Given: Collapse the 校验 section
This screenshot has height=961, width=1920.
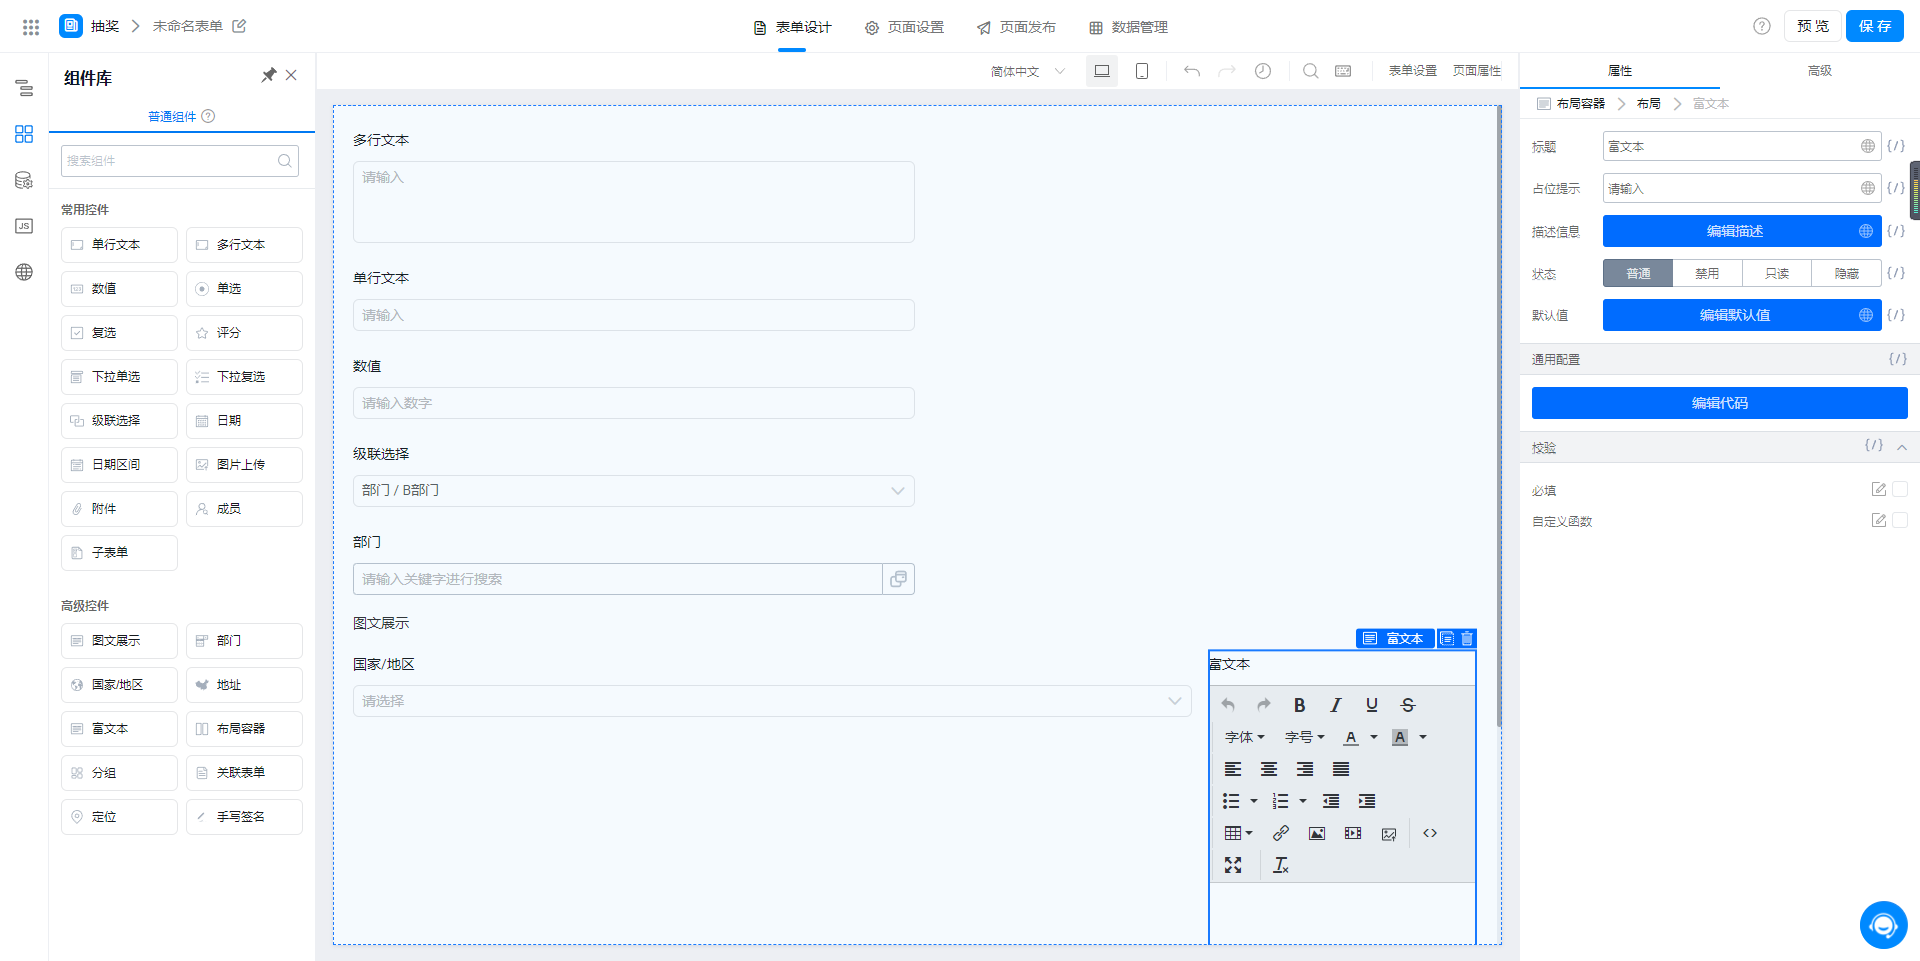Looking at the screenshot, I should tap(1902, 447).
